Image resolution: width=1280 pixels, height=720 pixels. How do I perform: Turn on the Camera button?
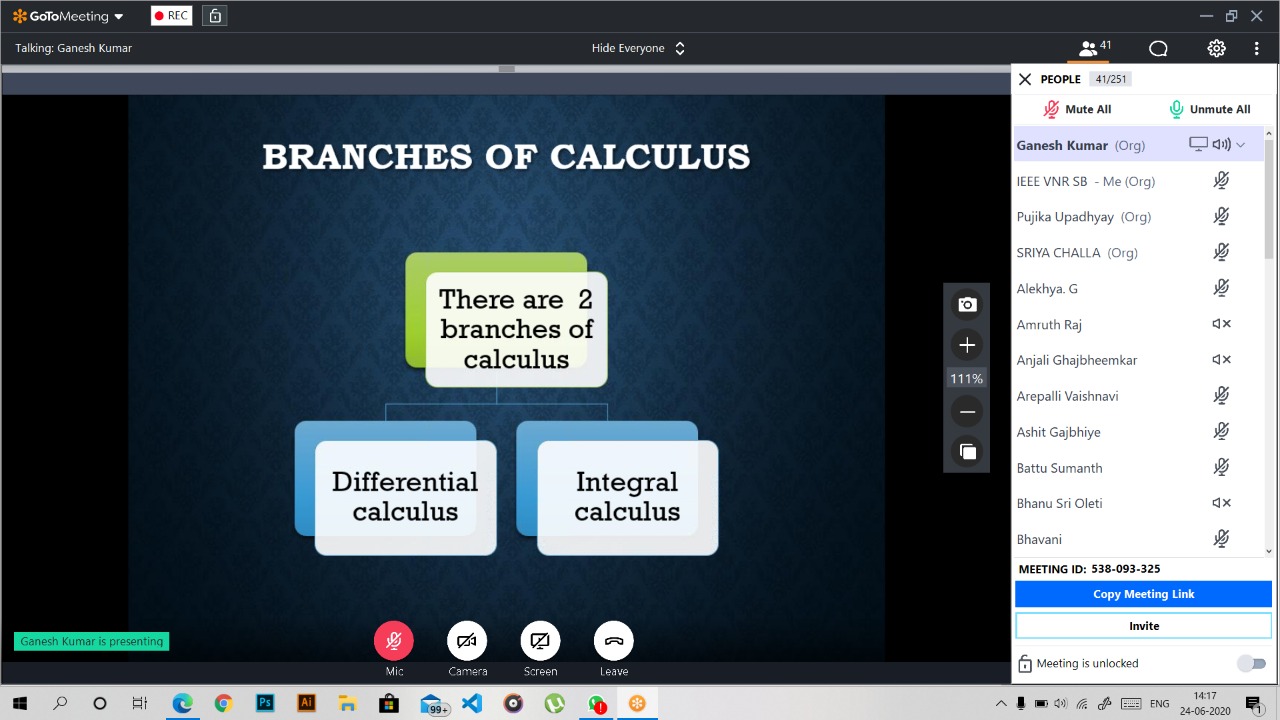(x=467, y=641)
